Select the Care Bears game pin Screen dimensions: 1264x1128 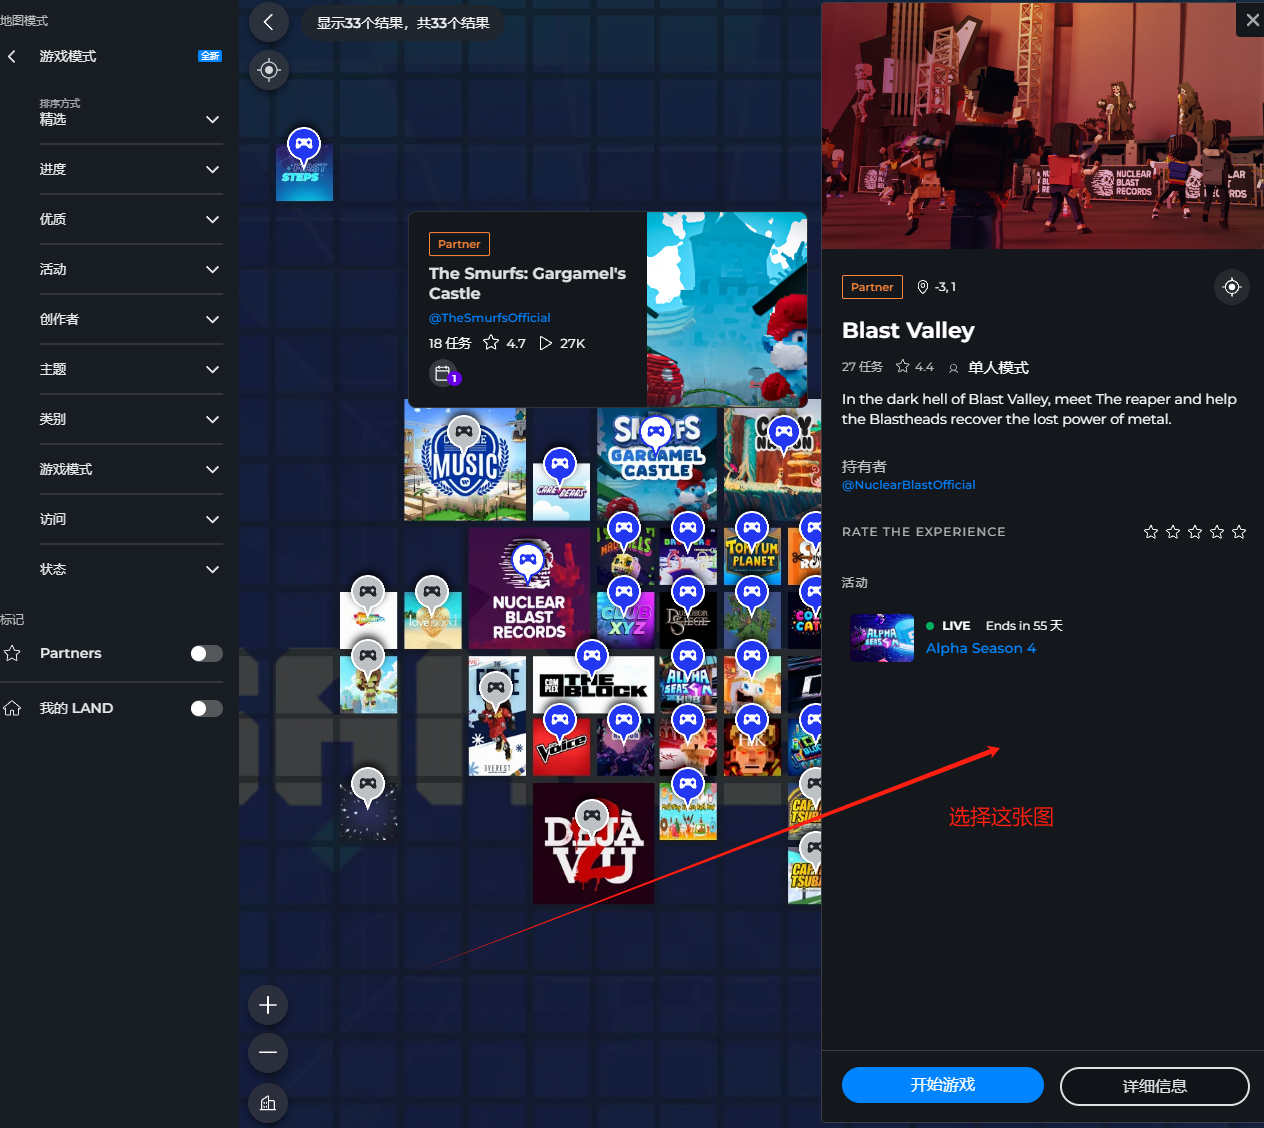560,466
